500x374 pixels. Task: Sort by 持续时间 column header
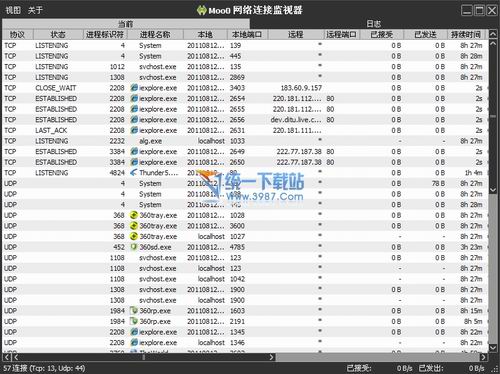point(466,34)
